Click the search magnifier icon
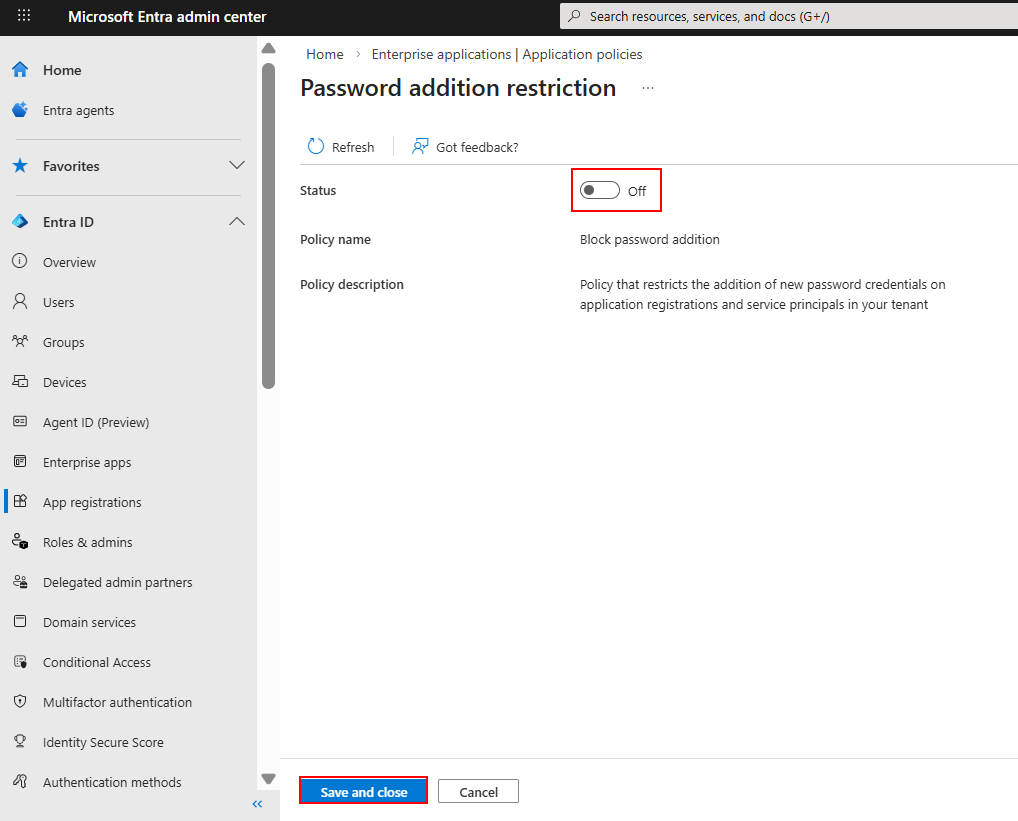1018x821 pixels. [575, 16]
